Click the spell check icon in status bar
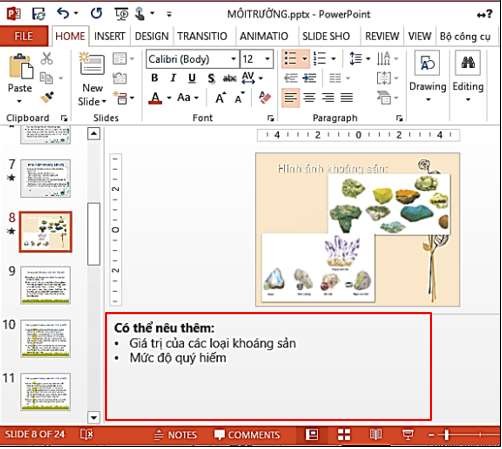Screen dimensions: 502x449 87,434
